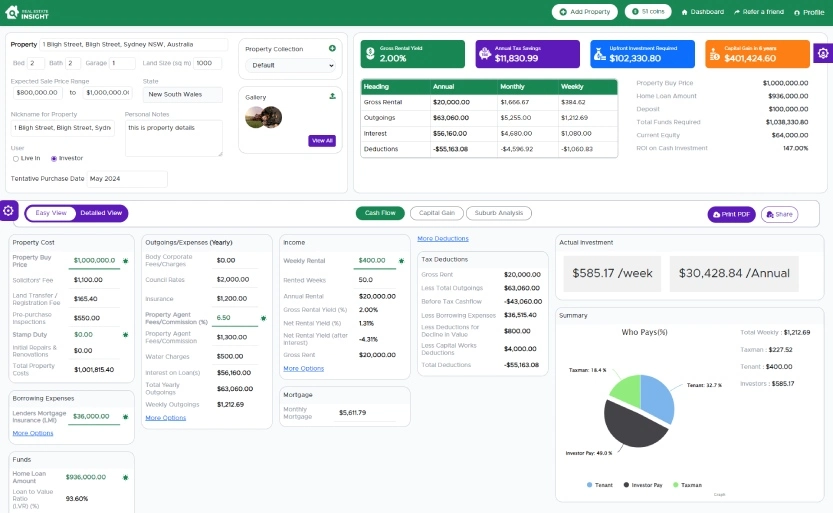Click the Real Estate Insight logo

click(x=27, y=12)
